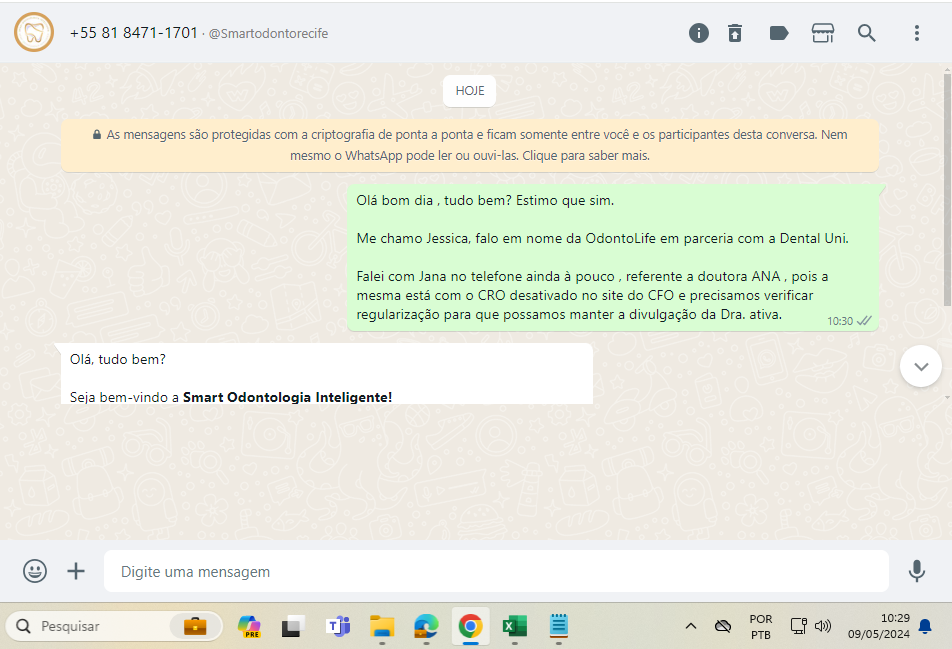Click the Smart Odontologia Inteligente welcome message
This screenshot has height=649, width=952.
click(x=327, y=373)
